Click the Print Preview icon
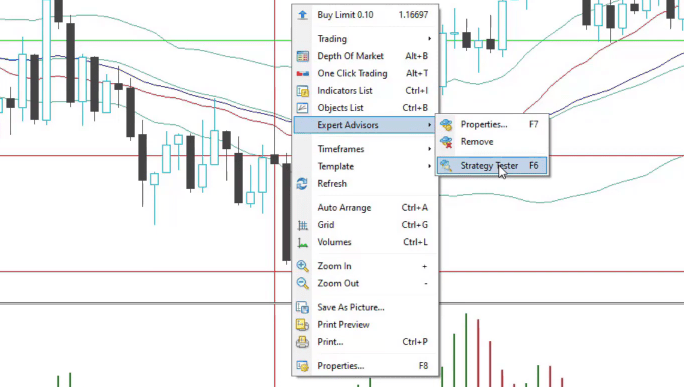Screen dimensions: 684x387 (x=302, y=325)
